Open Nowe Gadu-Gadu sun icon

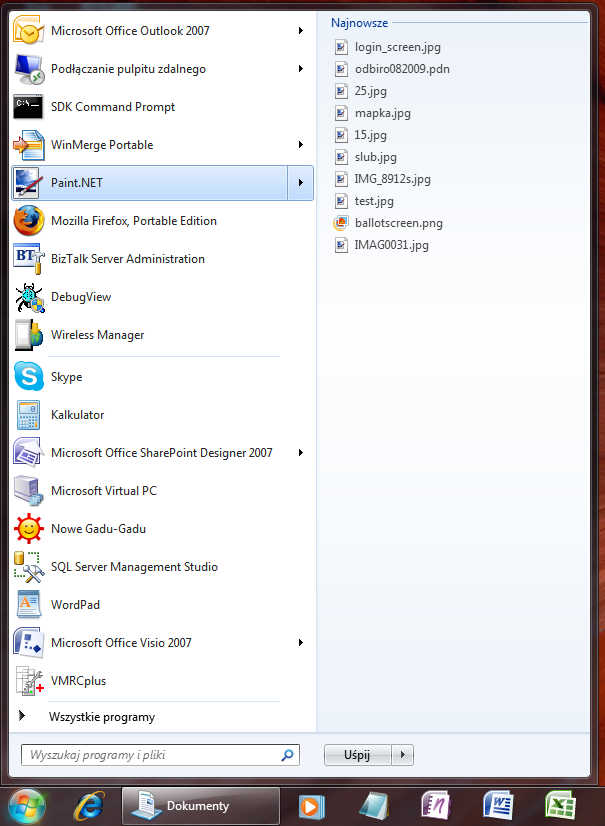click(28, 528)
